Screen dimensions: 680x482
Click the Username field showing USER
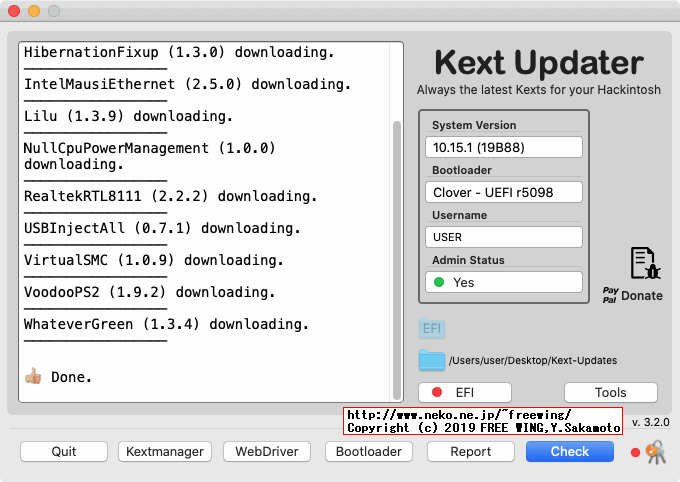504,237
